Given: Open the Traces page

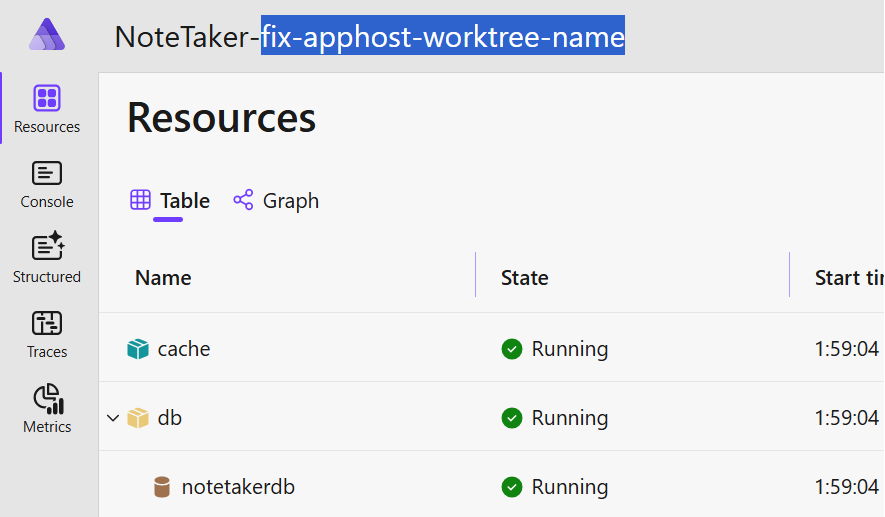Looking at the screenshot, I should 47,334.
